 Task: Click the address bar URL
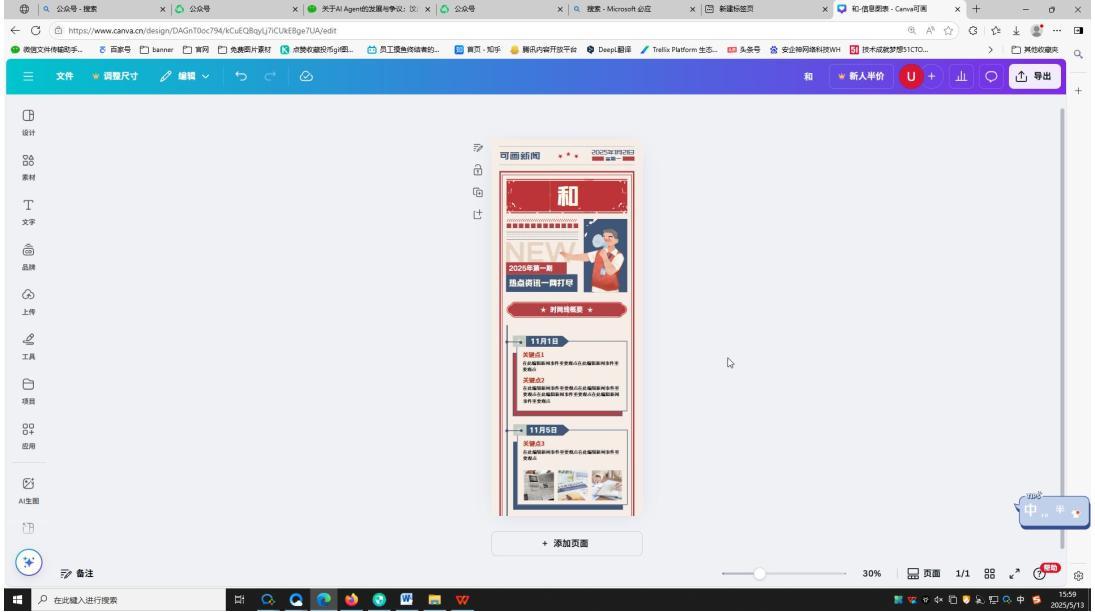202,31
